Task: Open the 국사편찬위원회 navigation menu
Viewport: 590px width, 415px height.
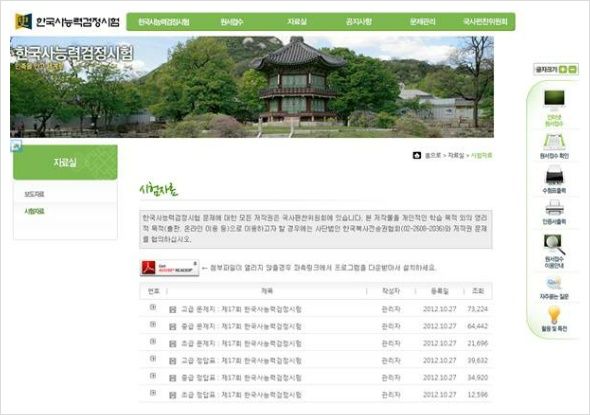Action: pyautogui.click(x=485, y=22)
